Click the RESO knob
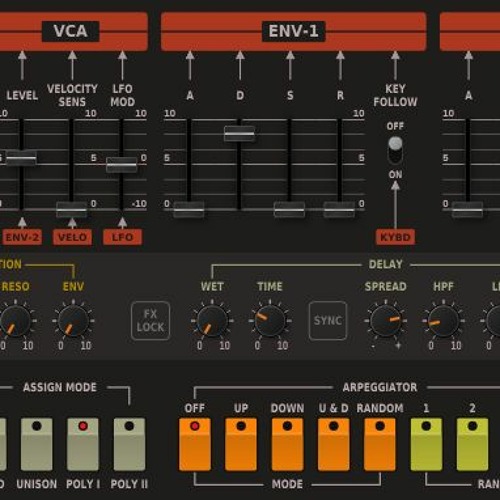 pyautogui.click(x=15, y=321)
